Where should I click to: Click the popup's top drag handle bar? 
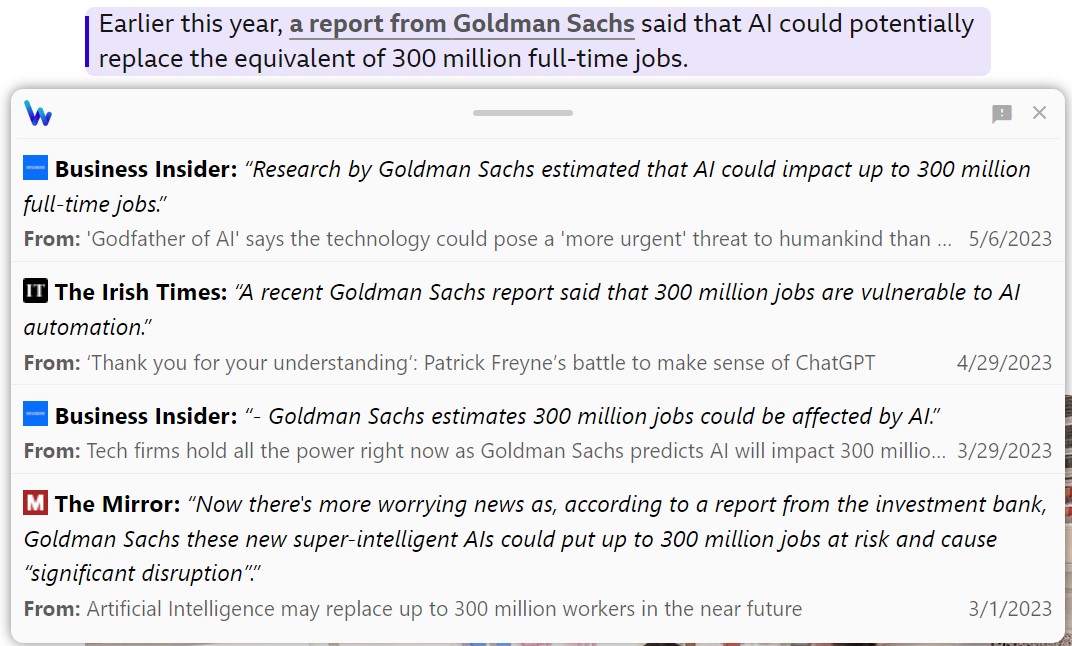point(523,113)
